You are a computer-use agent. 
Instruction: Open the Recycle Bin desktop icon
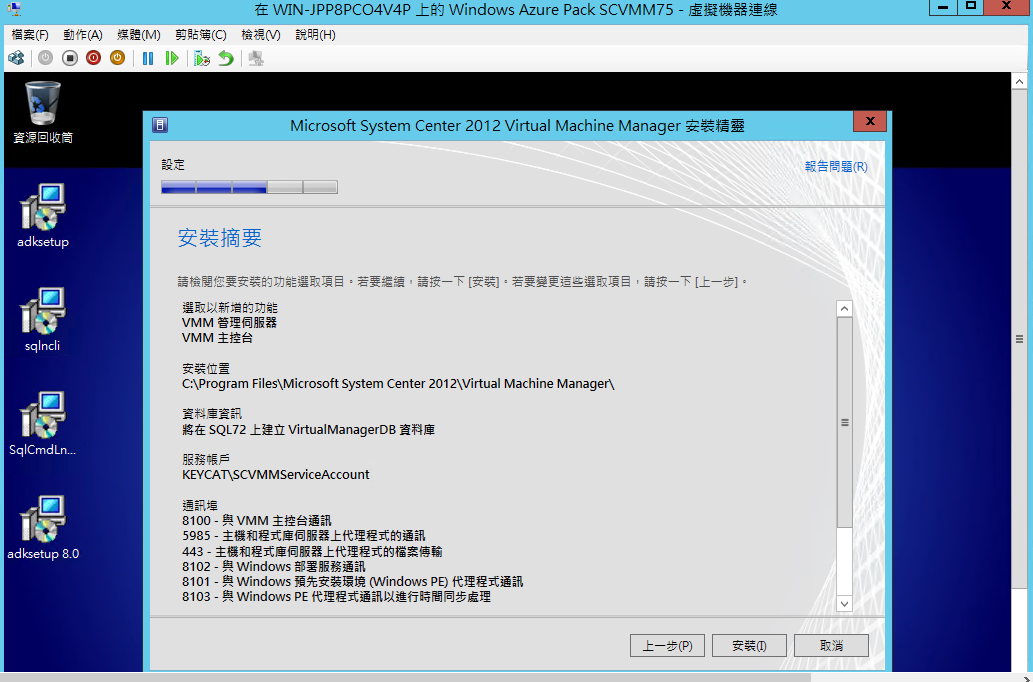[x=43, y=112]
